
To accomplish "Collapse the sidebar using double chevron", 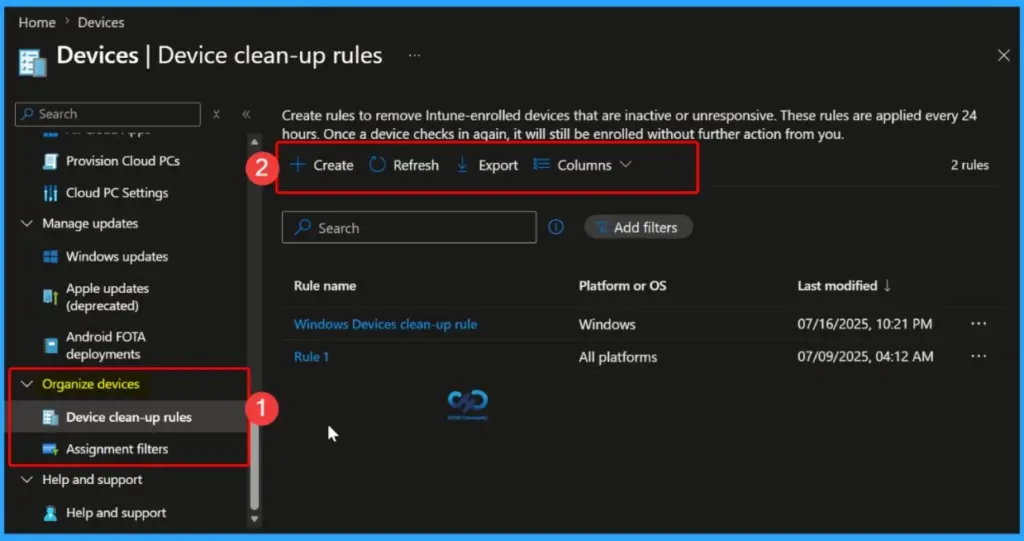I will click(x=246, y=114).
